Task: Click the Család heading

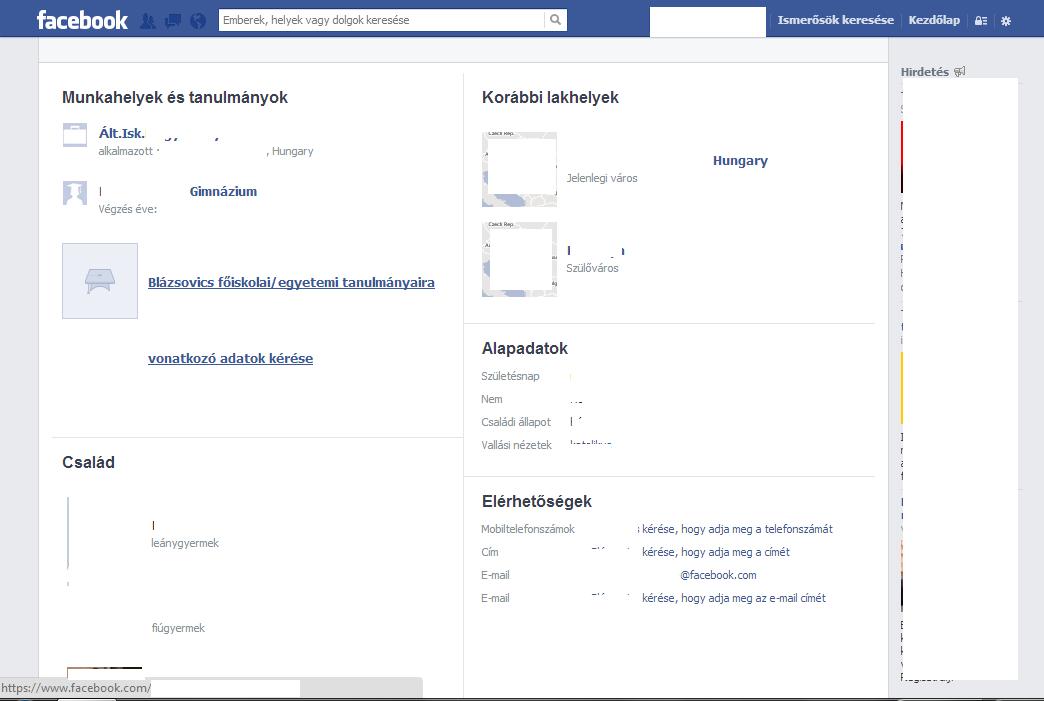Action: [89, 462]
